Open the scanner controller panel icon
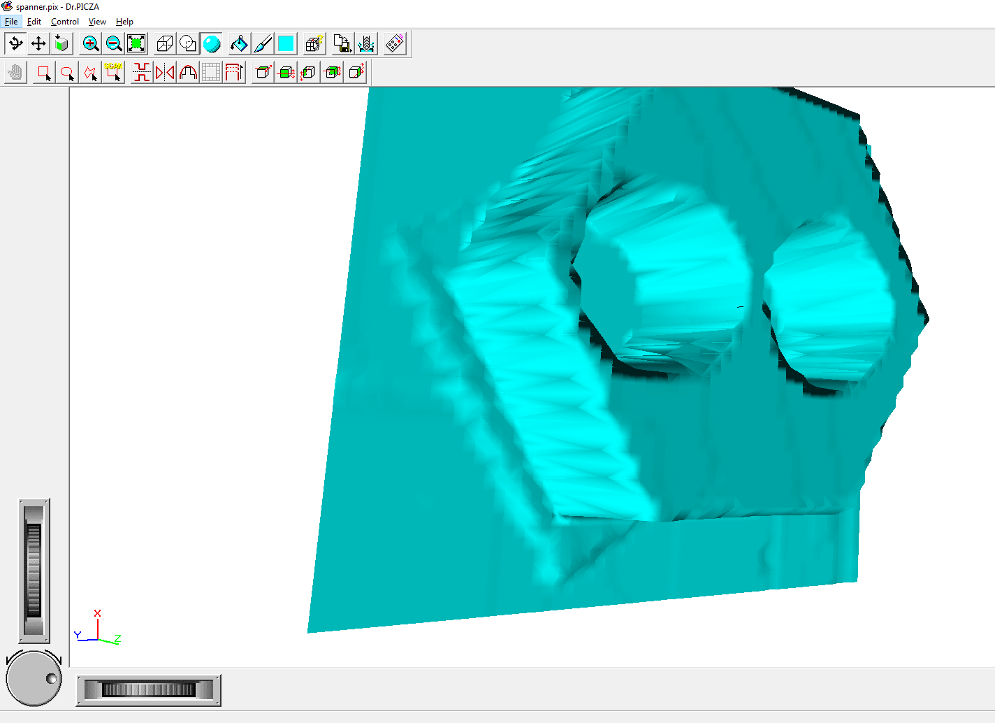Viewport: 995px width, 723px height. [395, 43]
